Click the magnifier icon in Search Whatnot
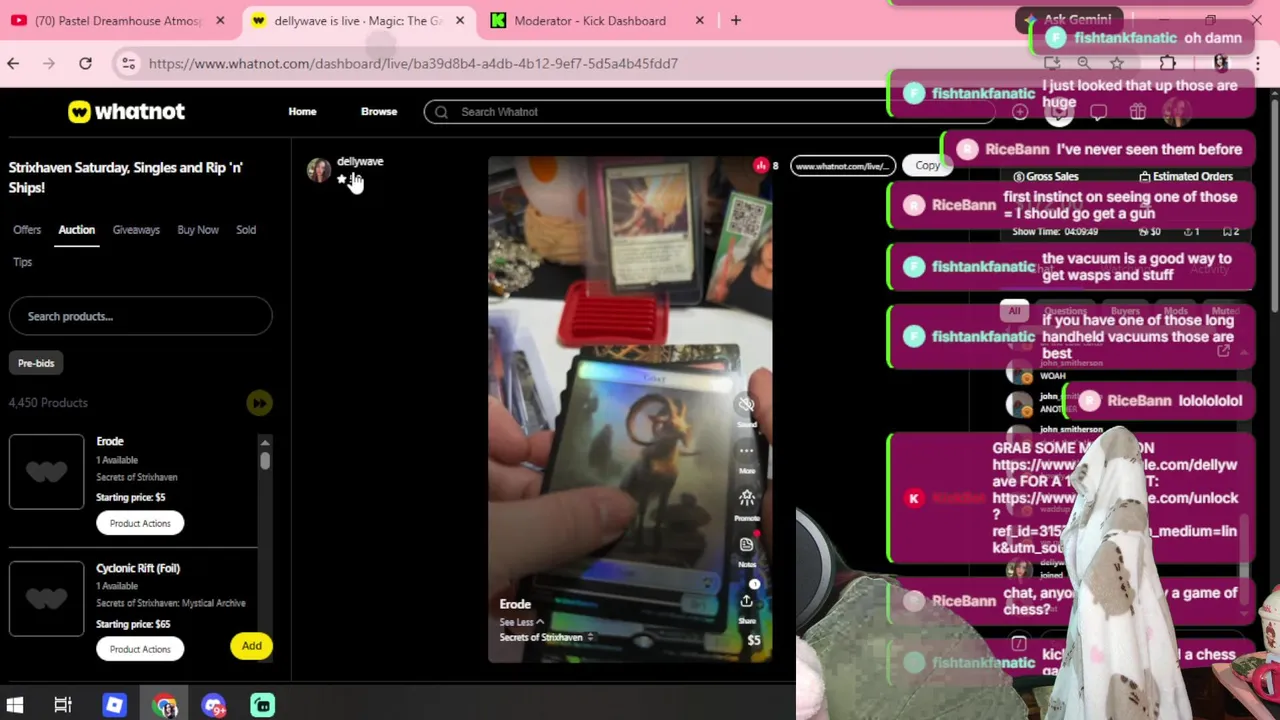 (x=441, y=112)
